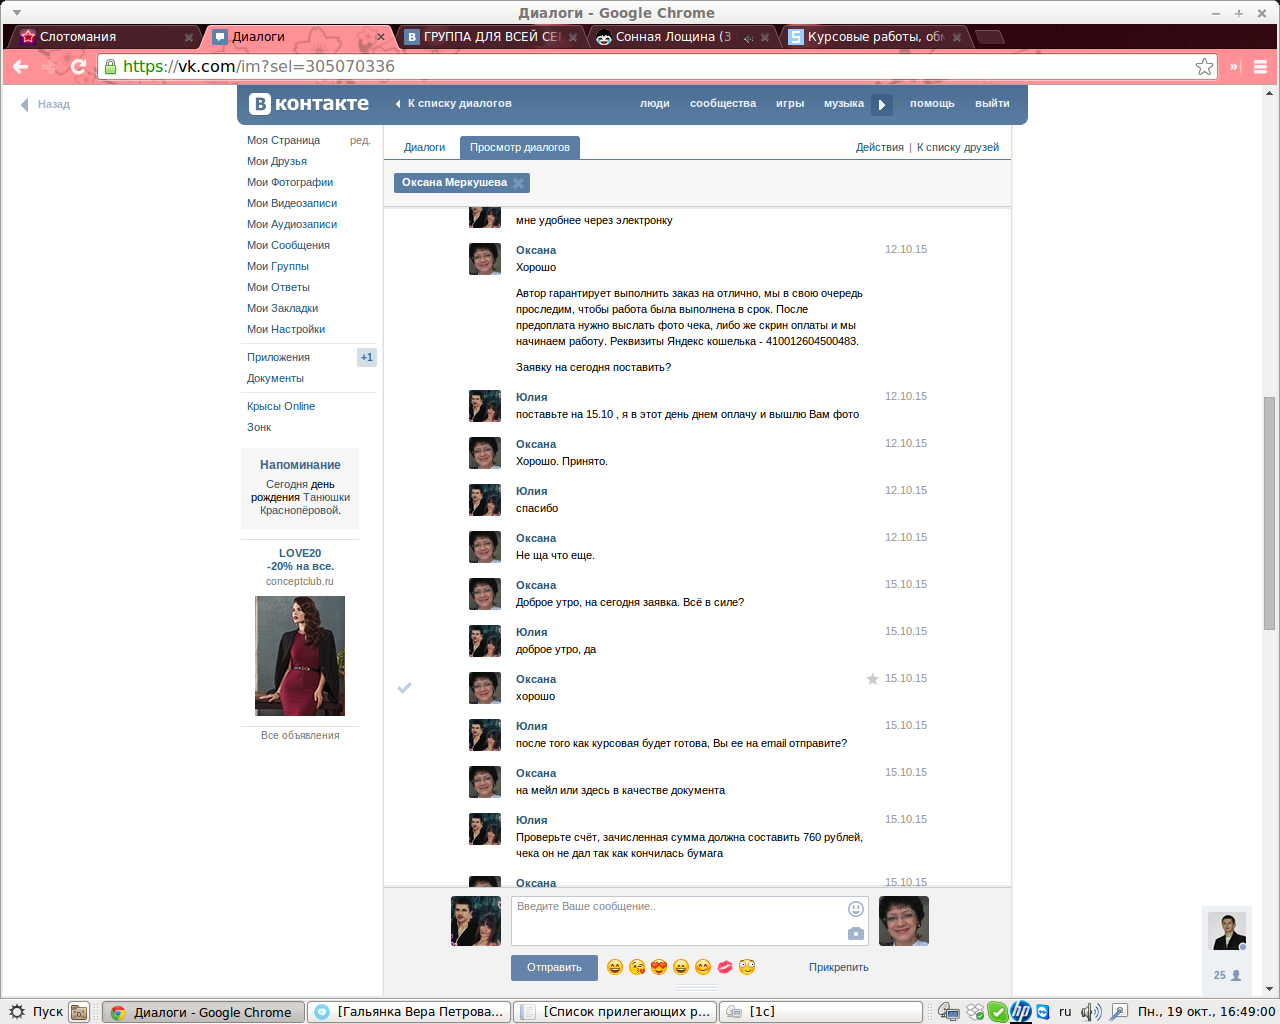Screen dimensions: 1280x1024
Task: Insert the kiss lips emoji
Action: coord(725,967)
